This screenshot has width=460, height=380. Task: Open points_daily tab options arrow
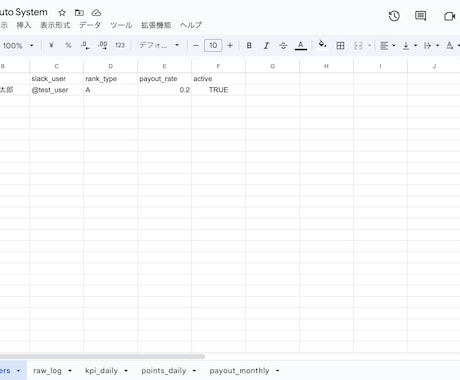pyautogui.click(x=194, y=371)
